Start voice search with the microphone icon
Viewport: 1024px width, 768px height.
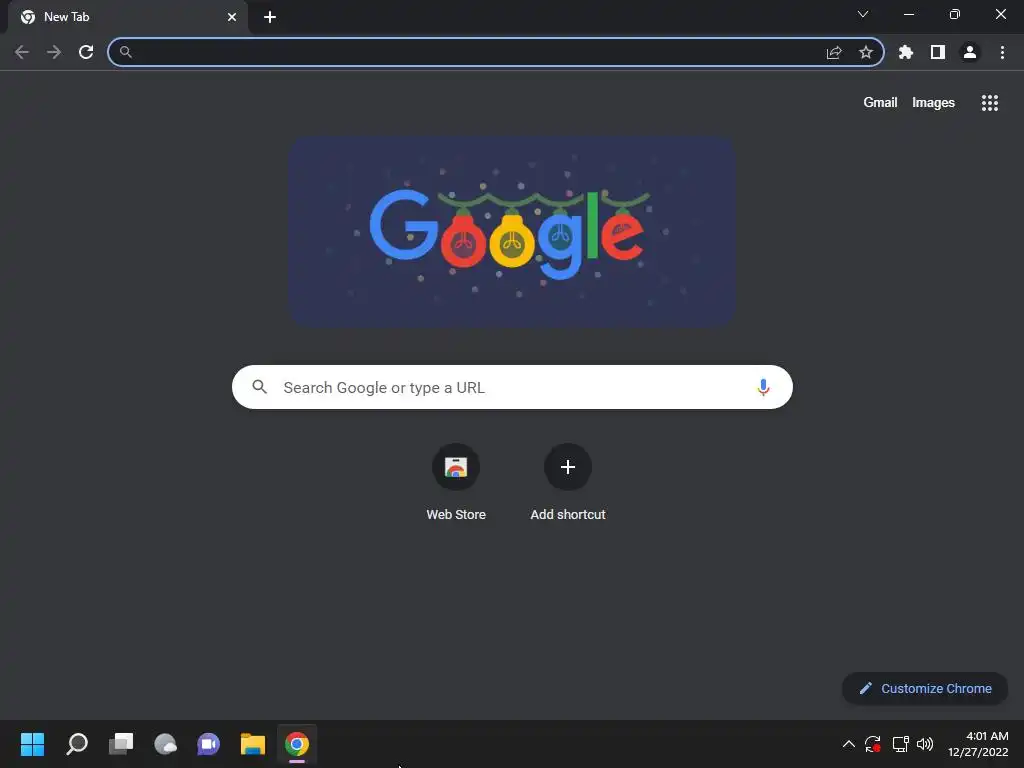763,387
